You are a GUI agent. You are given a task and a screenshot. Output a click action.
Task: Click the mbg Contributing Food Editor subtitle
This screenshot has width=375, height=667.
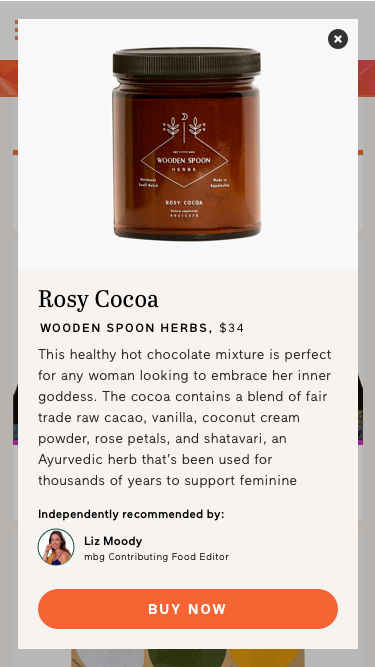click(156, 557)
